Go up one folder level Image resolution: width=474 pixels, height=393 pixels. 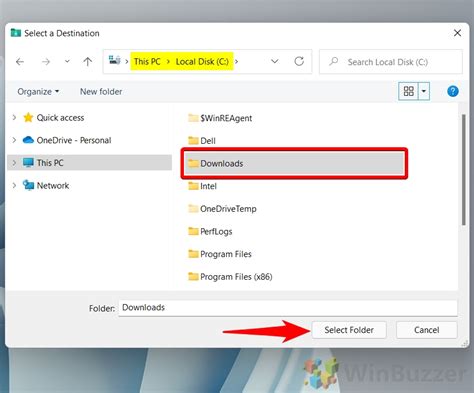tap(88, 61)
